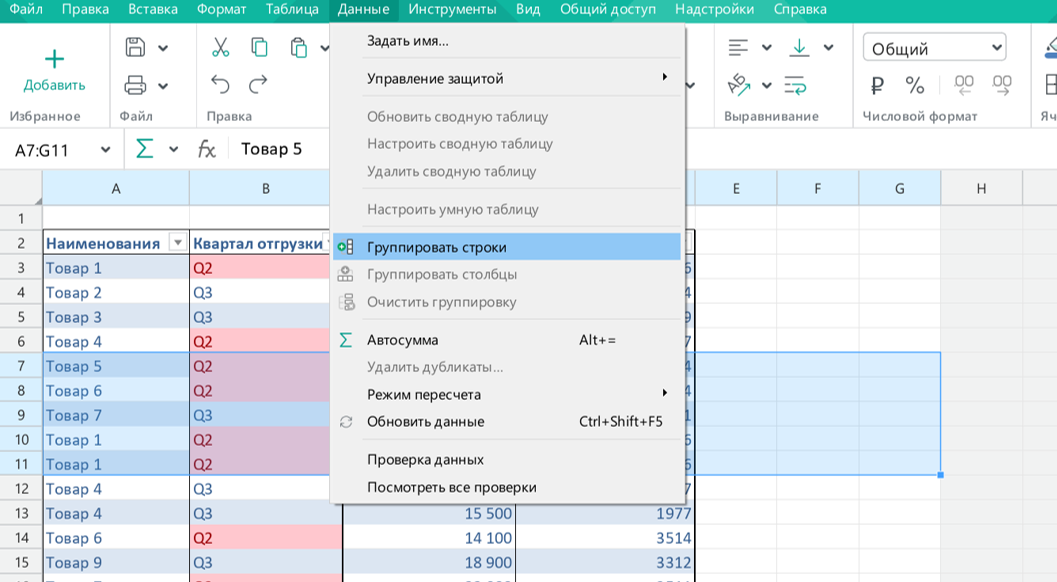Click the cell with value 18 900

pos(429,562)
